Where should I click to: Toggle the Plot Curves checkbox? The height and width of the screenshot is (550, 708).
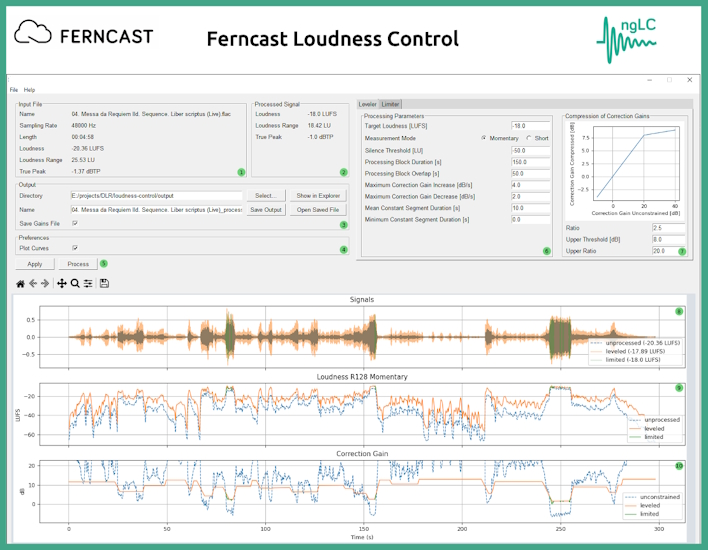click(x=75, y=248)
